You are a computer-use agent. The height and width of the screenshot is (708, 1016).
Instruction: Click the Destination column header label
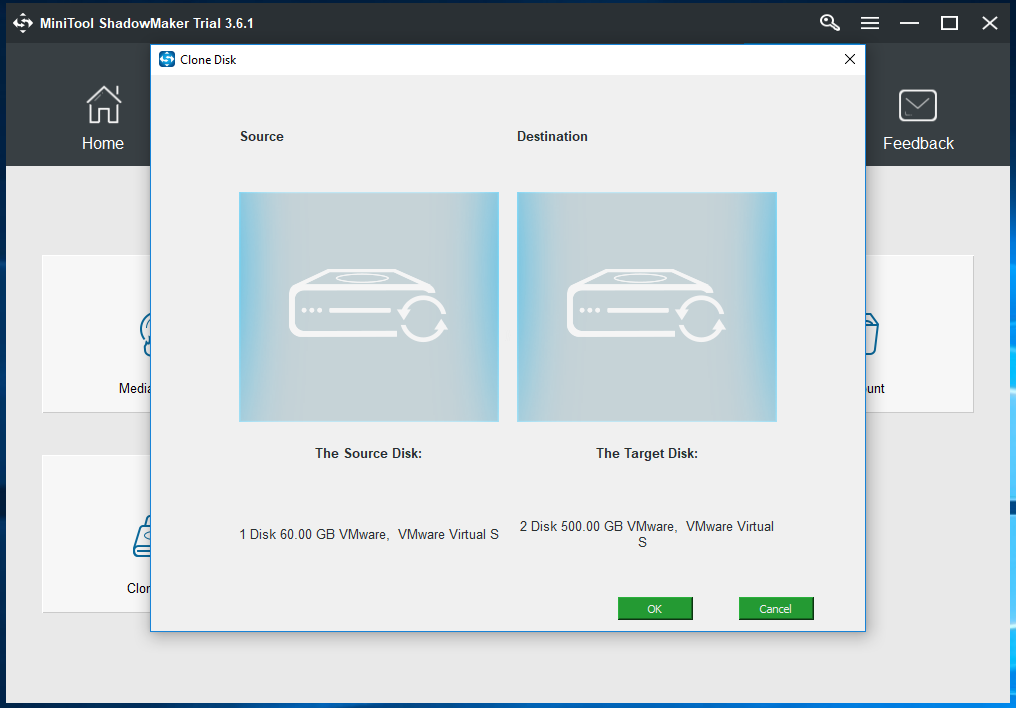pyautogui.click(x=552, y=136)
